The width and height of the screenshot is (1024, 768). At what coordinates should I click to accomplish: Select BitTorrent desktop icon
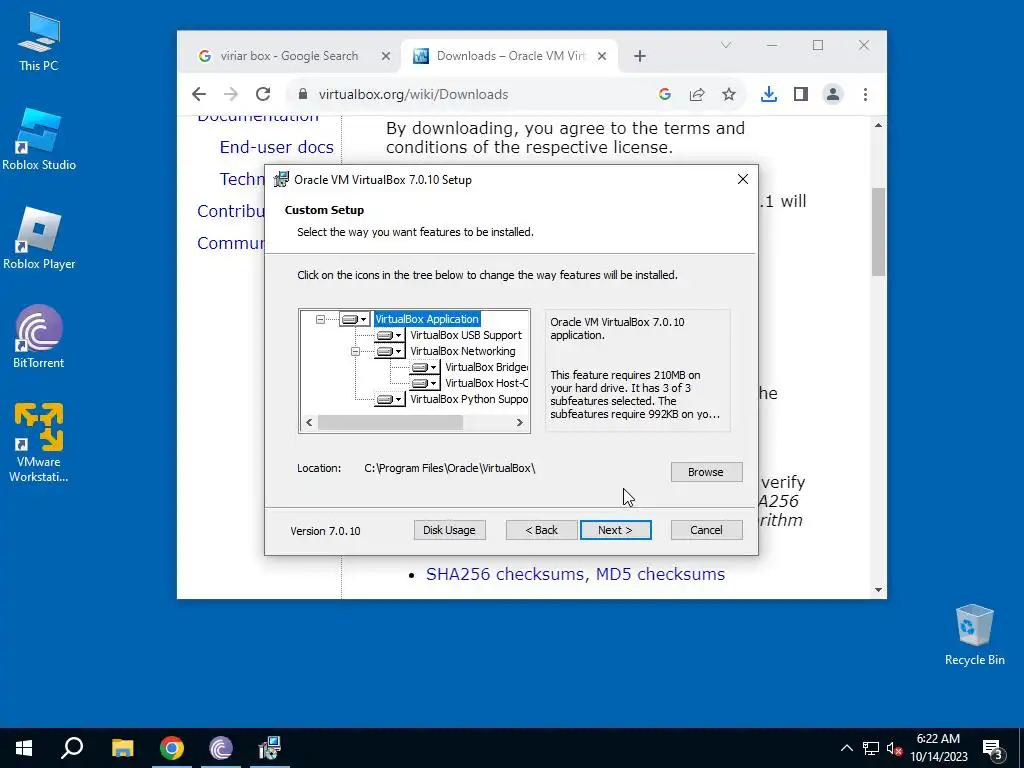(x=39, y=337)
